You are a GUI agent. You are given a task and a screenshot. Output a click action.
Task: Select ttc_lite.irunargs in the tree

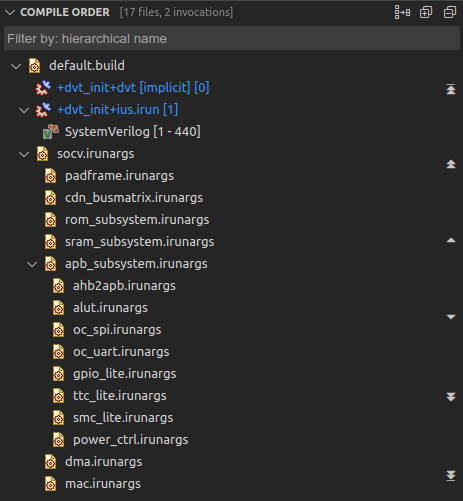pos(120,396)
